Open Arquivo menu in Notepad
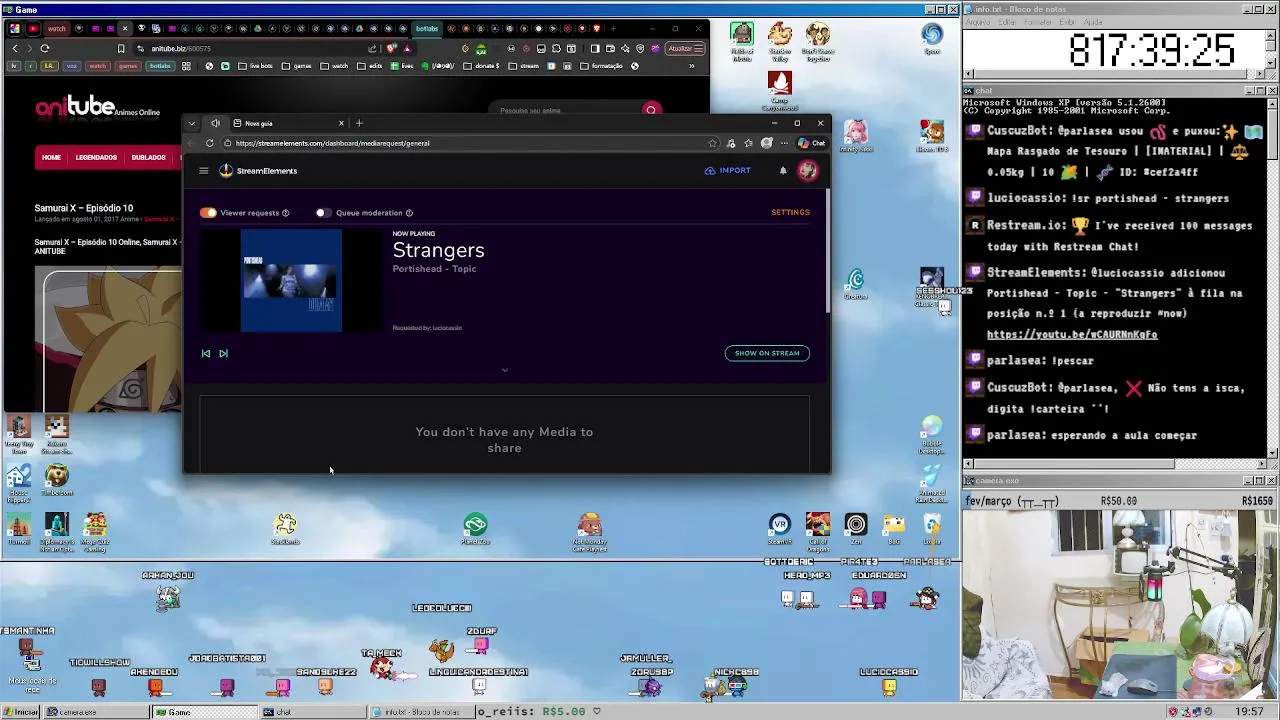1280x720 pixels. click(x=977, y=22)
